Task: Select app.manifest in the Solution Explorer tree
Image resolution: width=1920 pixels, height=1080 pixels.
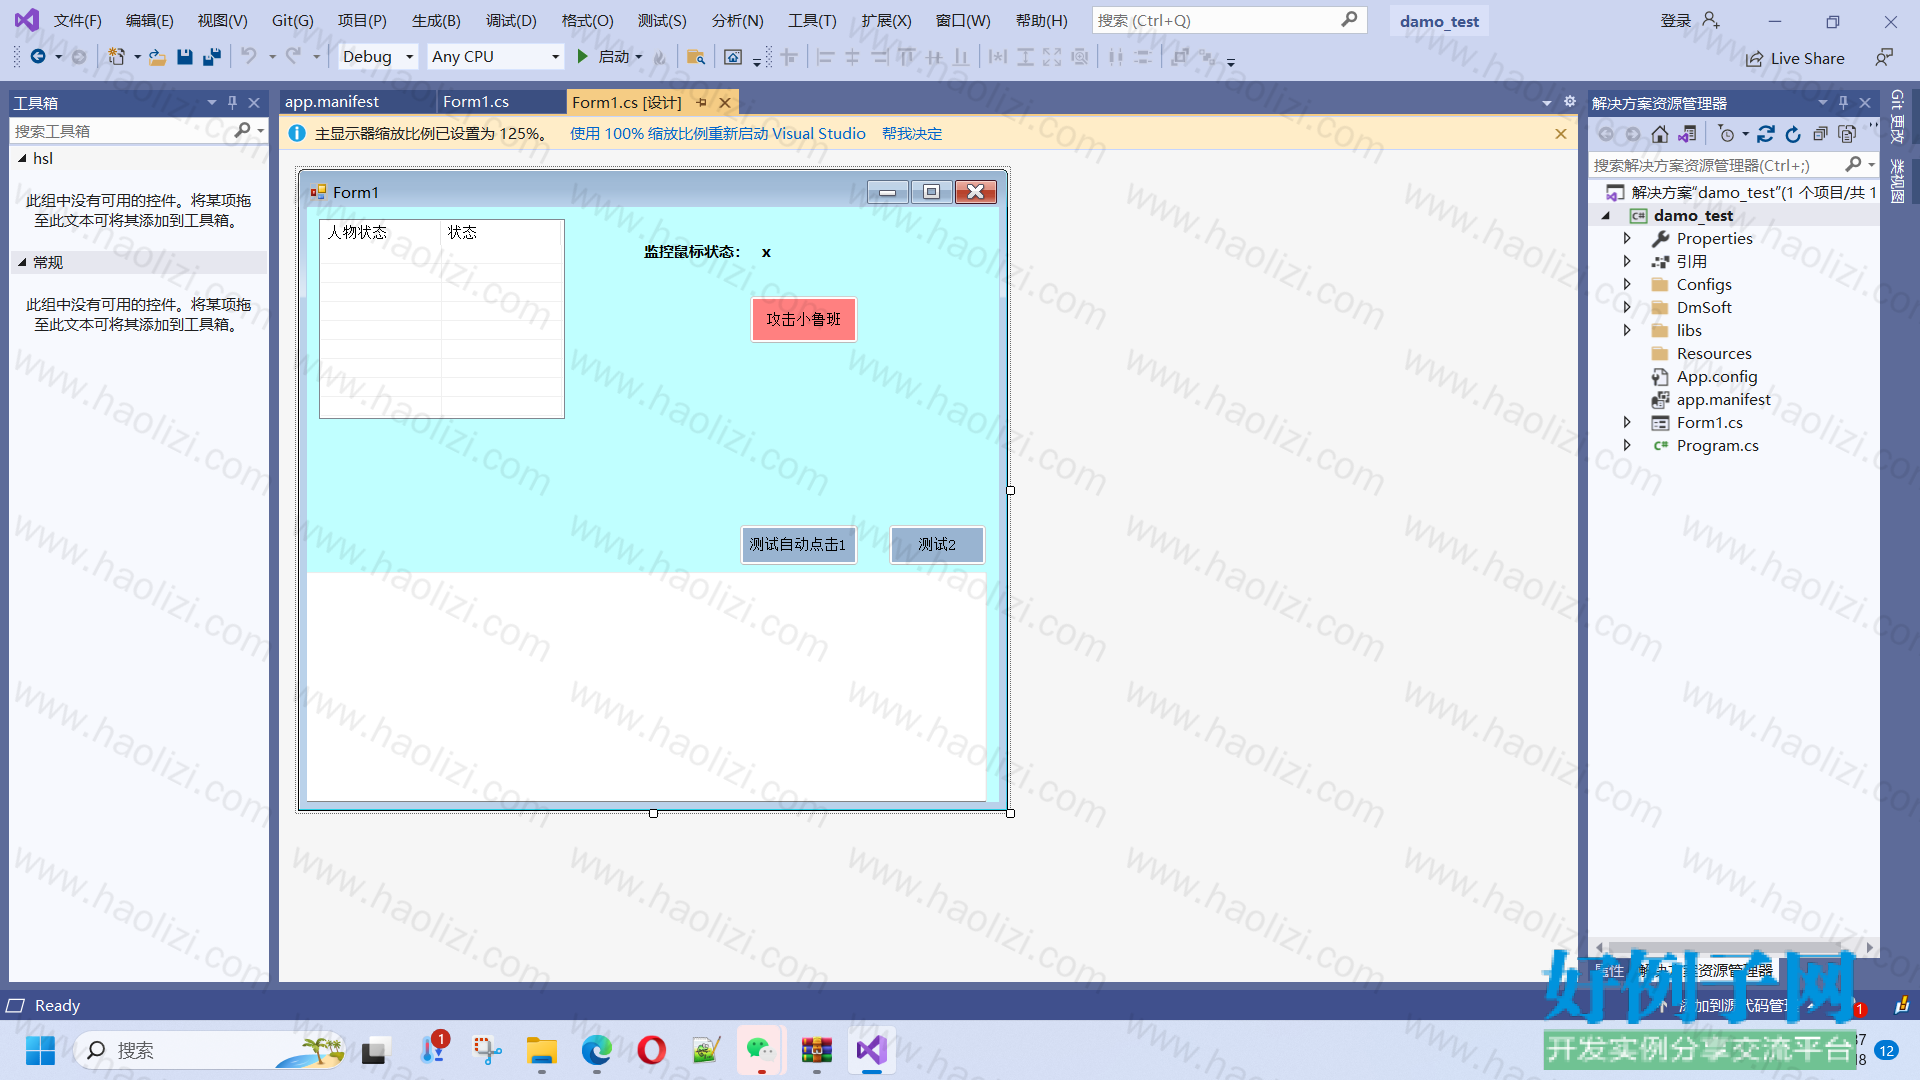Action: [x=1724, y=399]
